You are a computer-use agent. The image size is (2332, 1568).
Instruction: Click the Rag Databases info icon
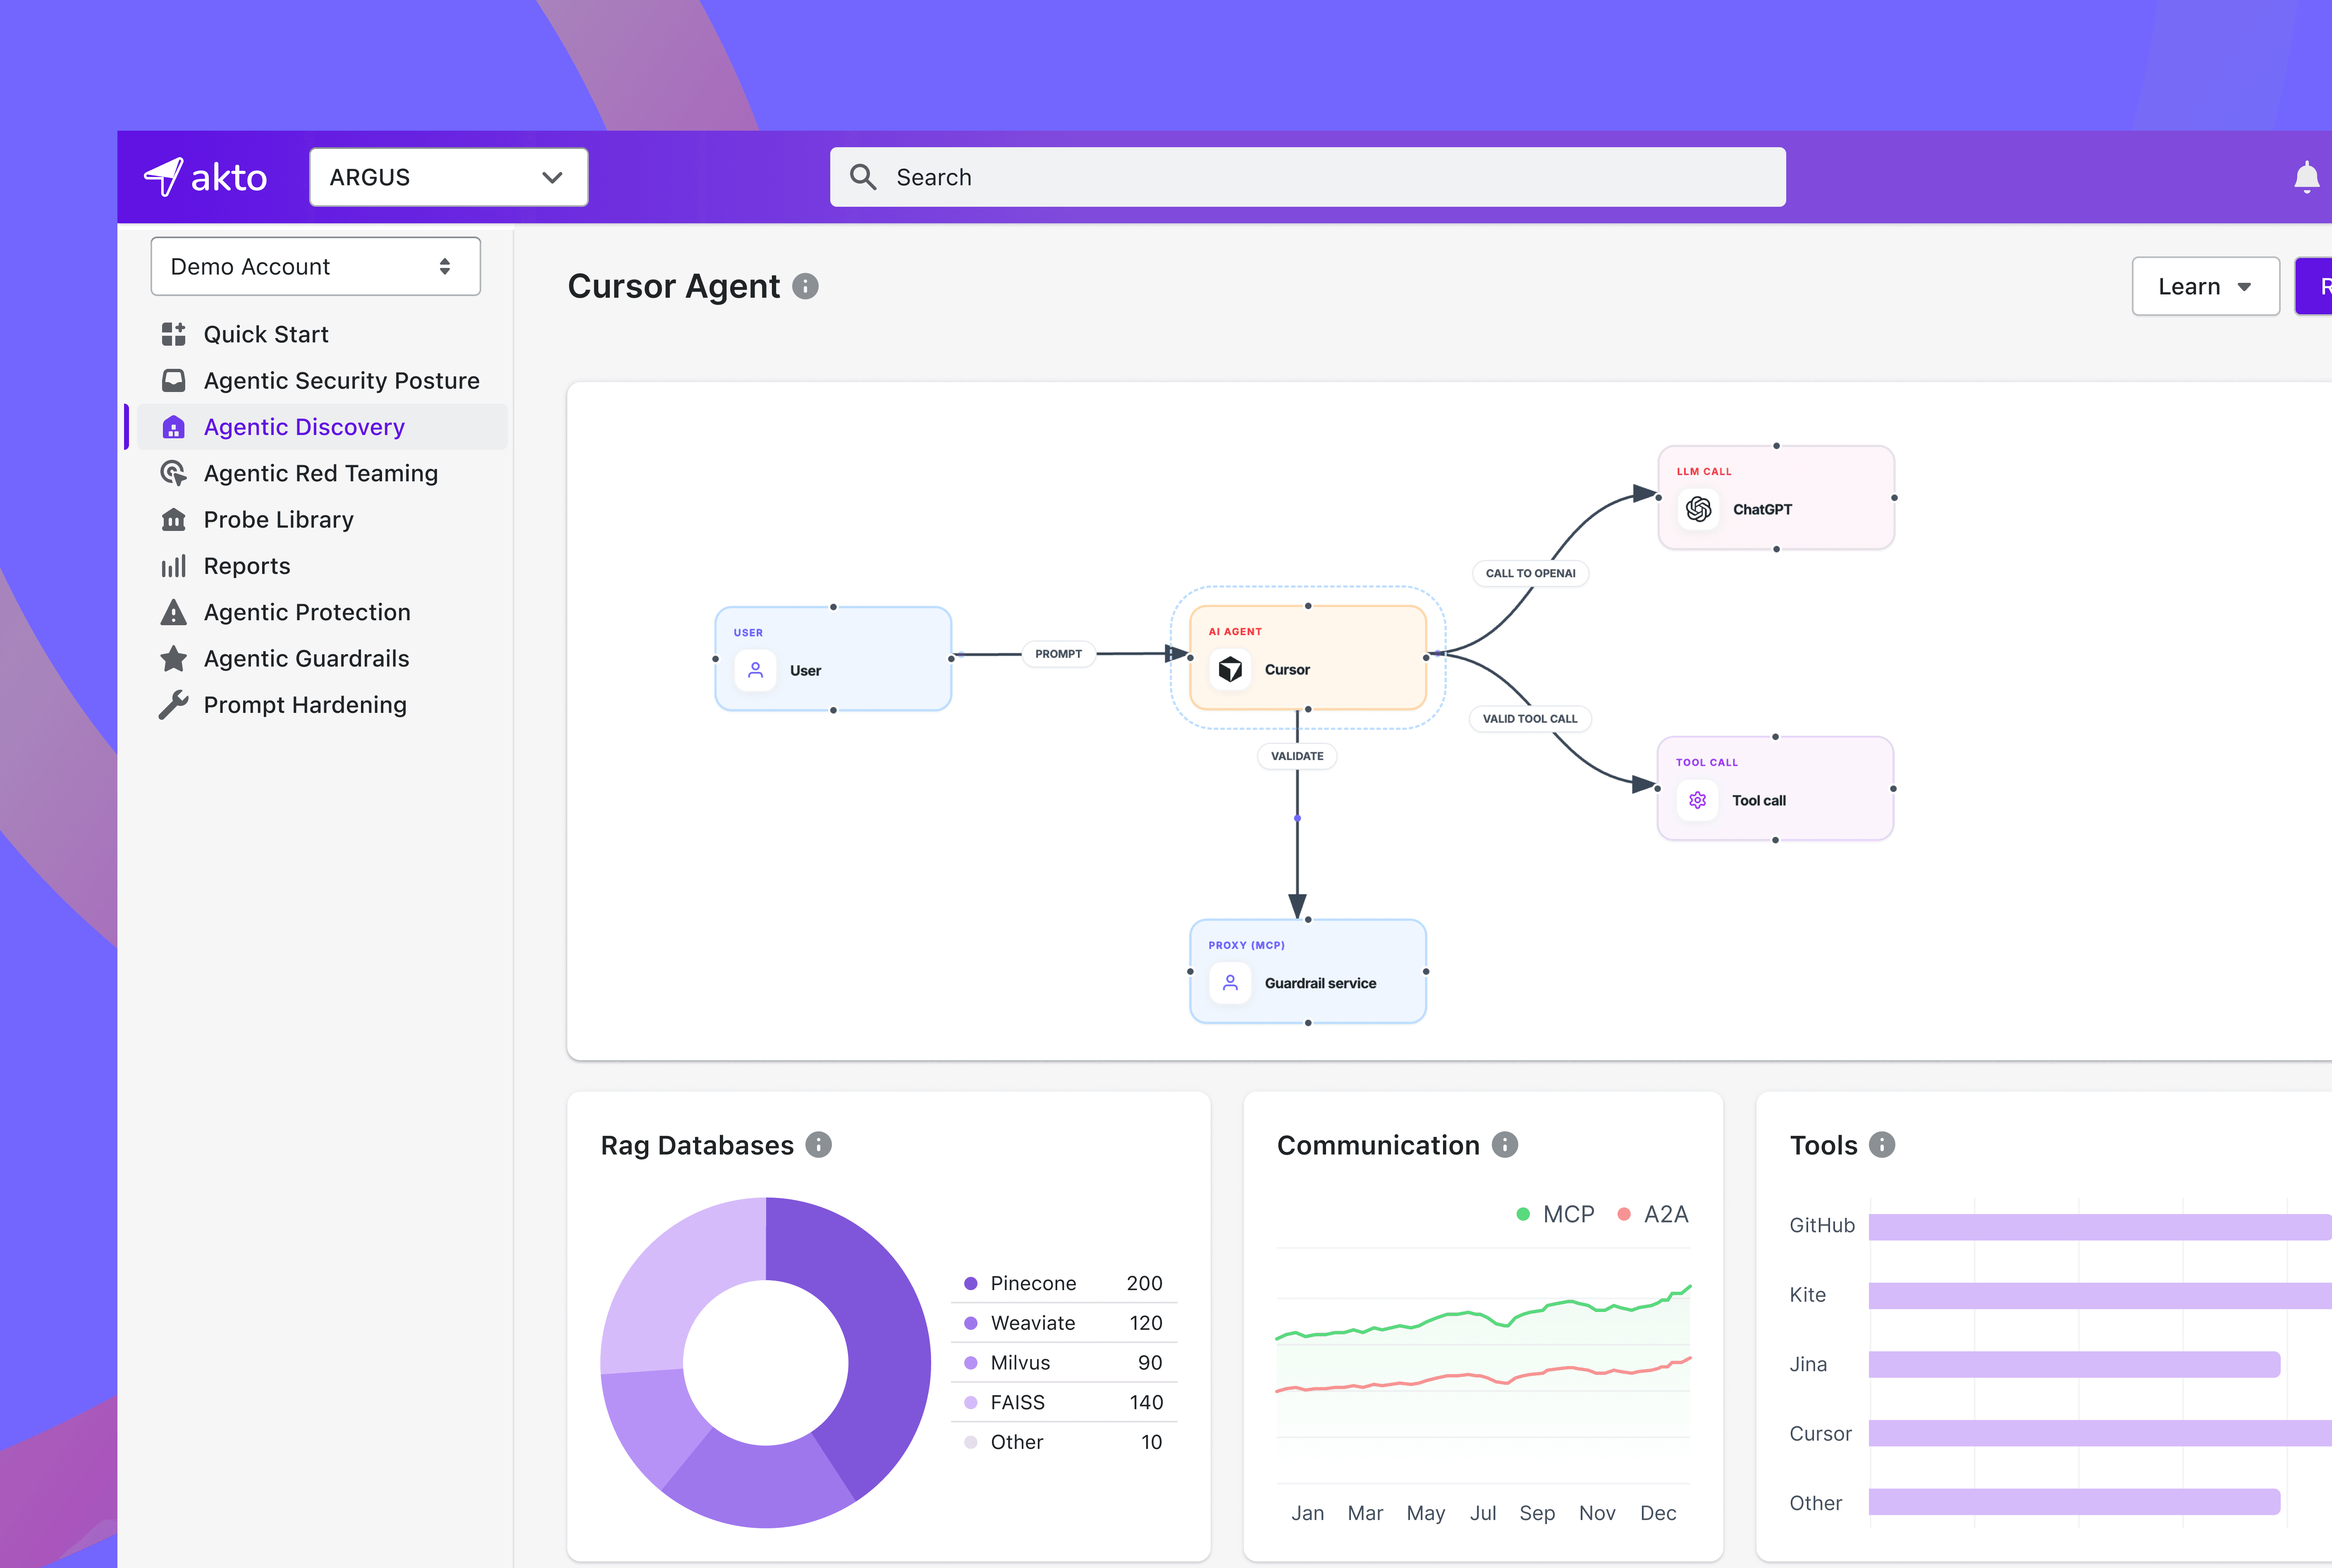click(818, 1144)
